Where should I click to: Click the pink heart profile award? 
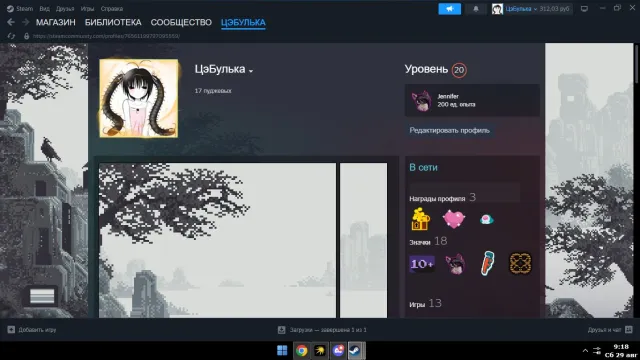(x=453, y=219)
